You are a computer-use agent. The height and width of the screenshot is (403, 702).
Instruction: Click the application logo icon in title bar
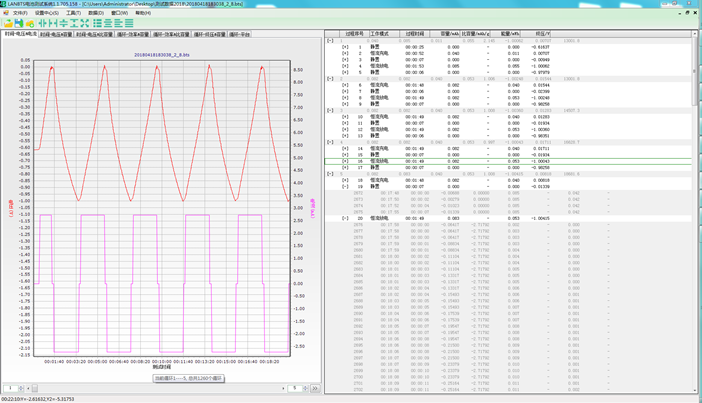tap(5, 4)
